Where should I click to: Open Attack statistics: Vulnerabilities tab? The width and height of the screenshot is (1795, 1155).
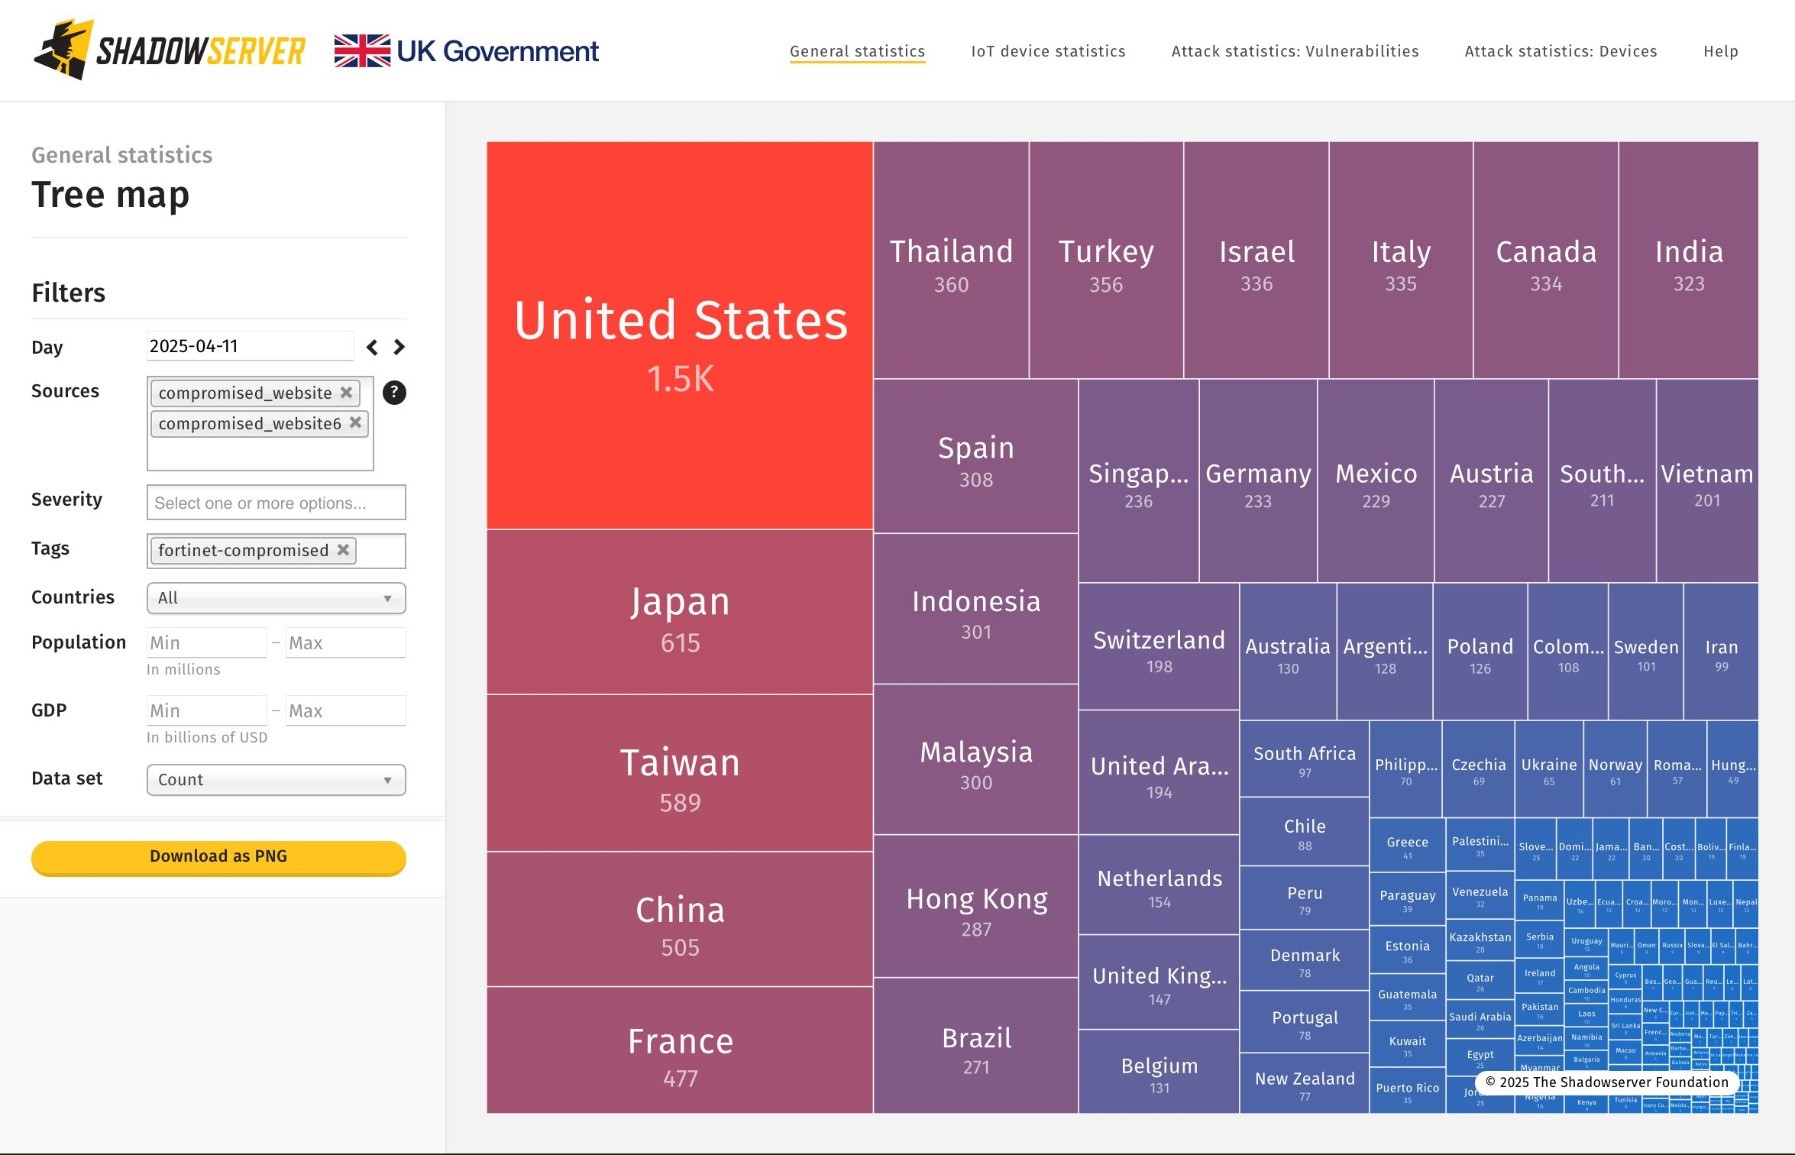[x=1295, y=51]
